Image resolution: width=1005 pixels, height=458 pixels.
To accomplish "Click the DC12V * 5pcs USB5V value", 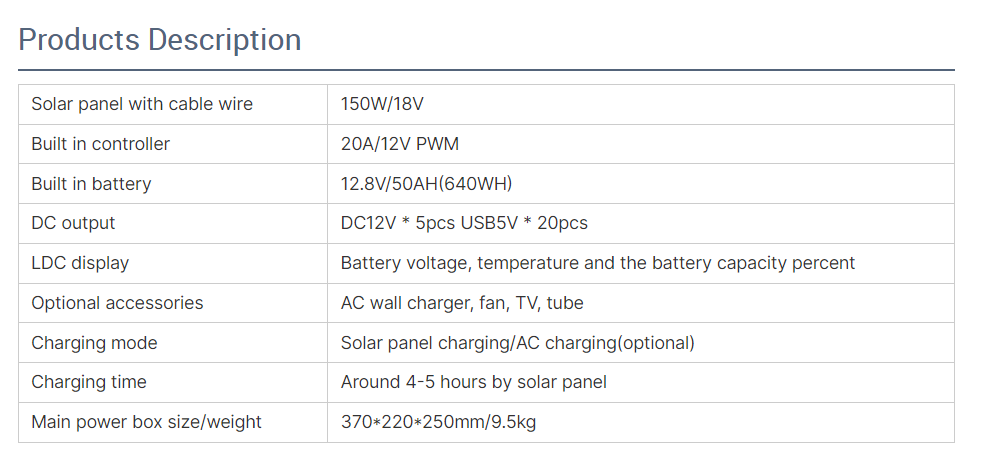I will pos(464,223).
